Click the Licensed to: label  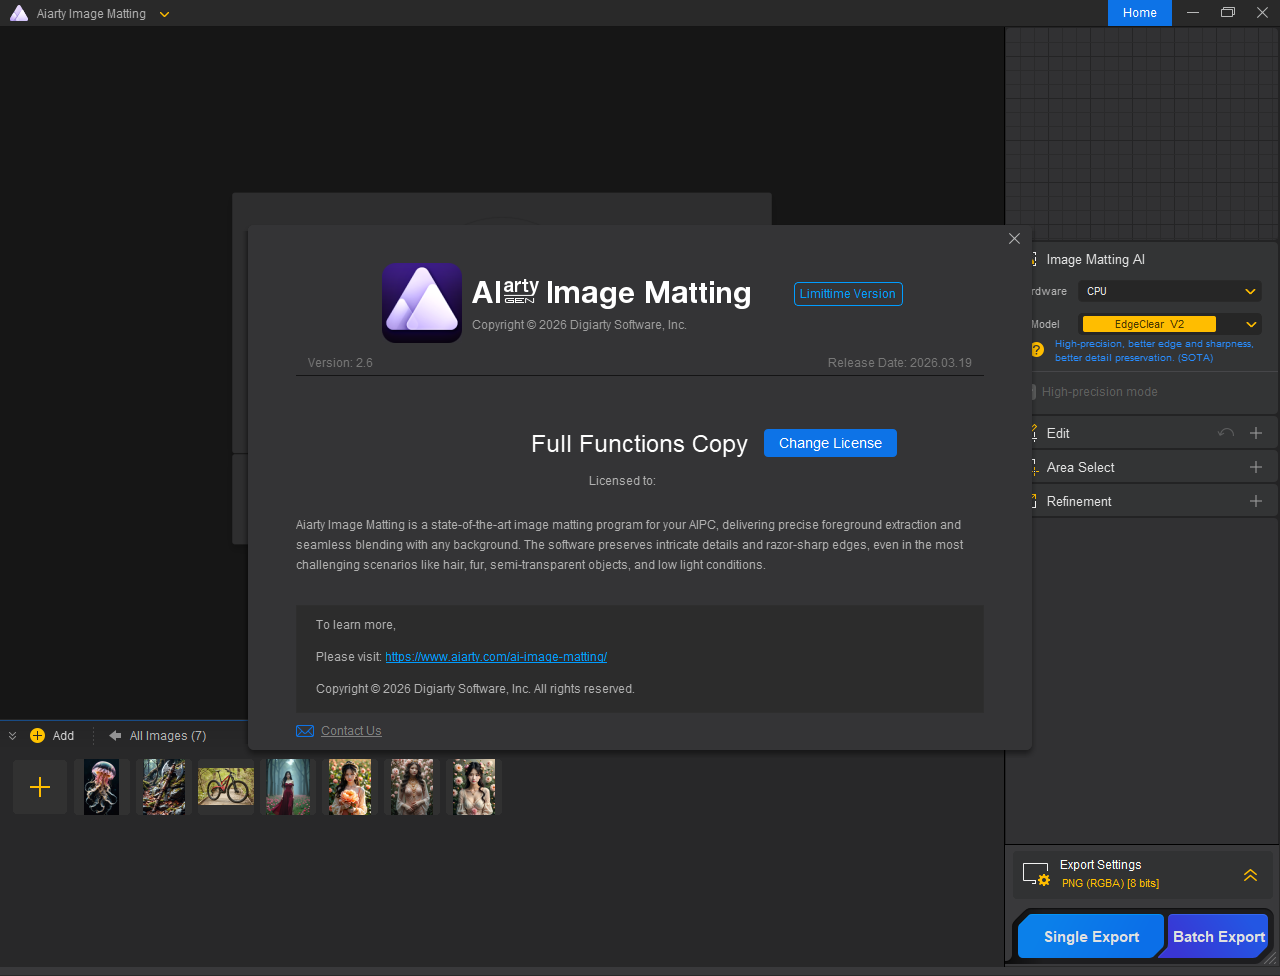click(x=622, y=481)
